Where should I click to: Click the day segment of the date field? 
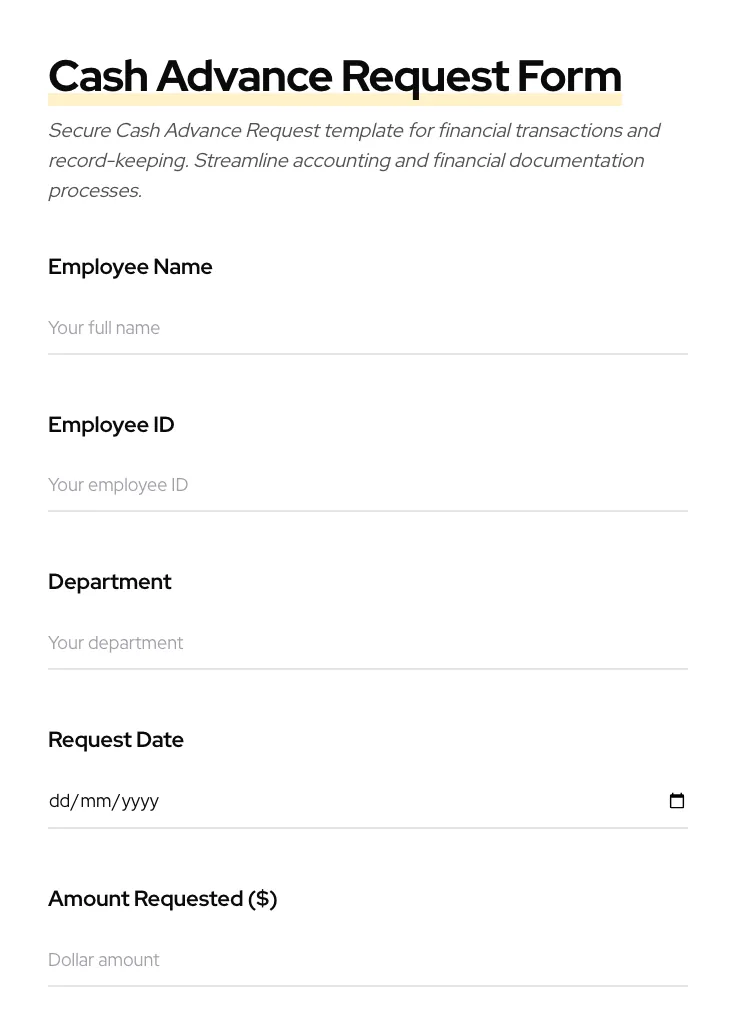(59, 800)
